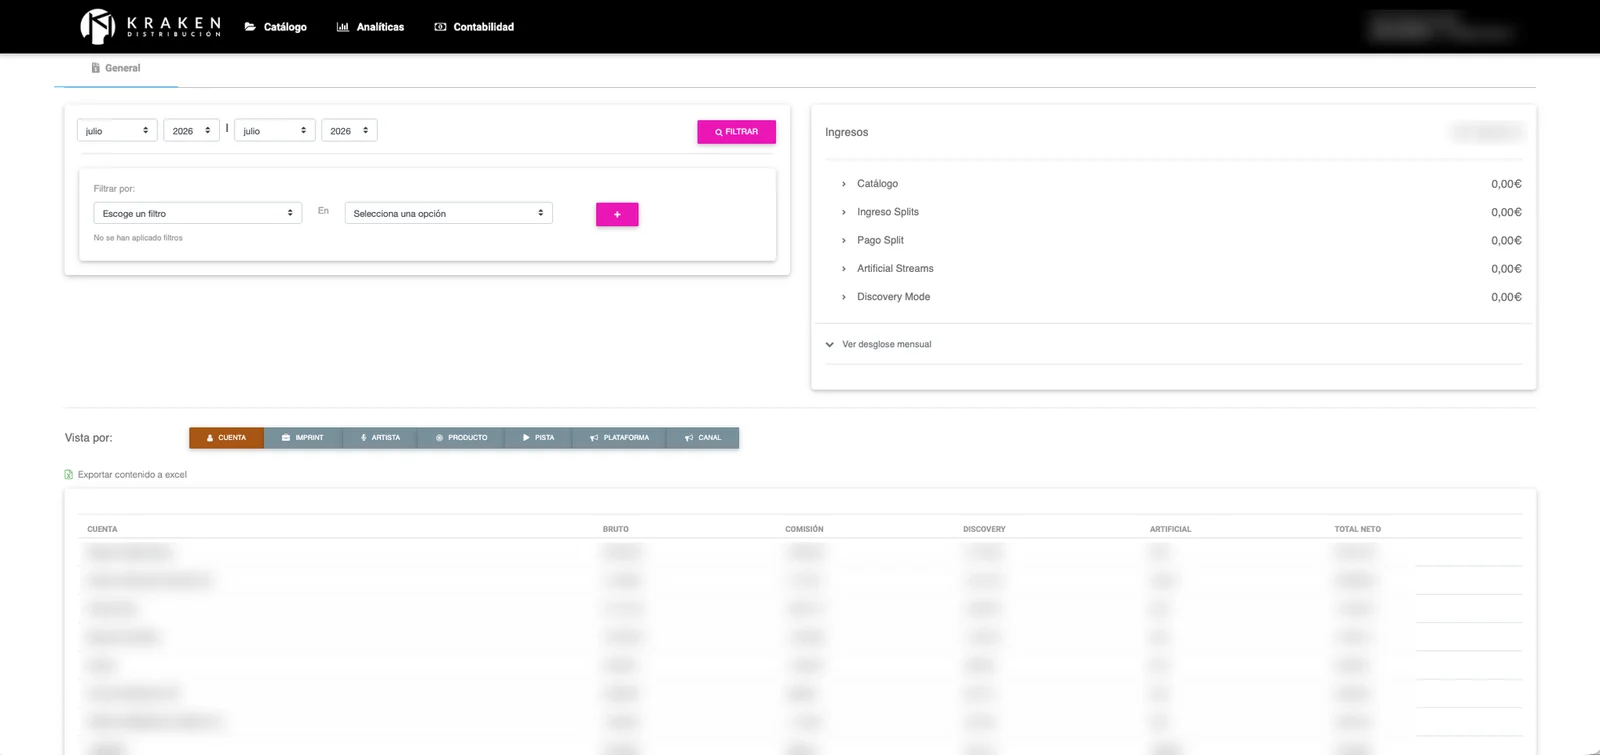Sort by the TOTAL NETO column header
This screenshot has width=1600, height=755.
click(x=1357, y=529)
